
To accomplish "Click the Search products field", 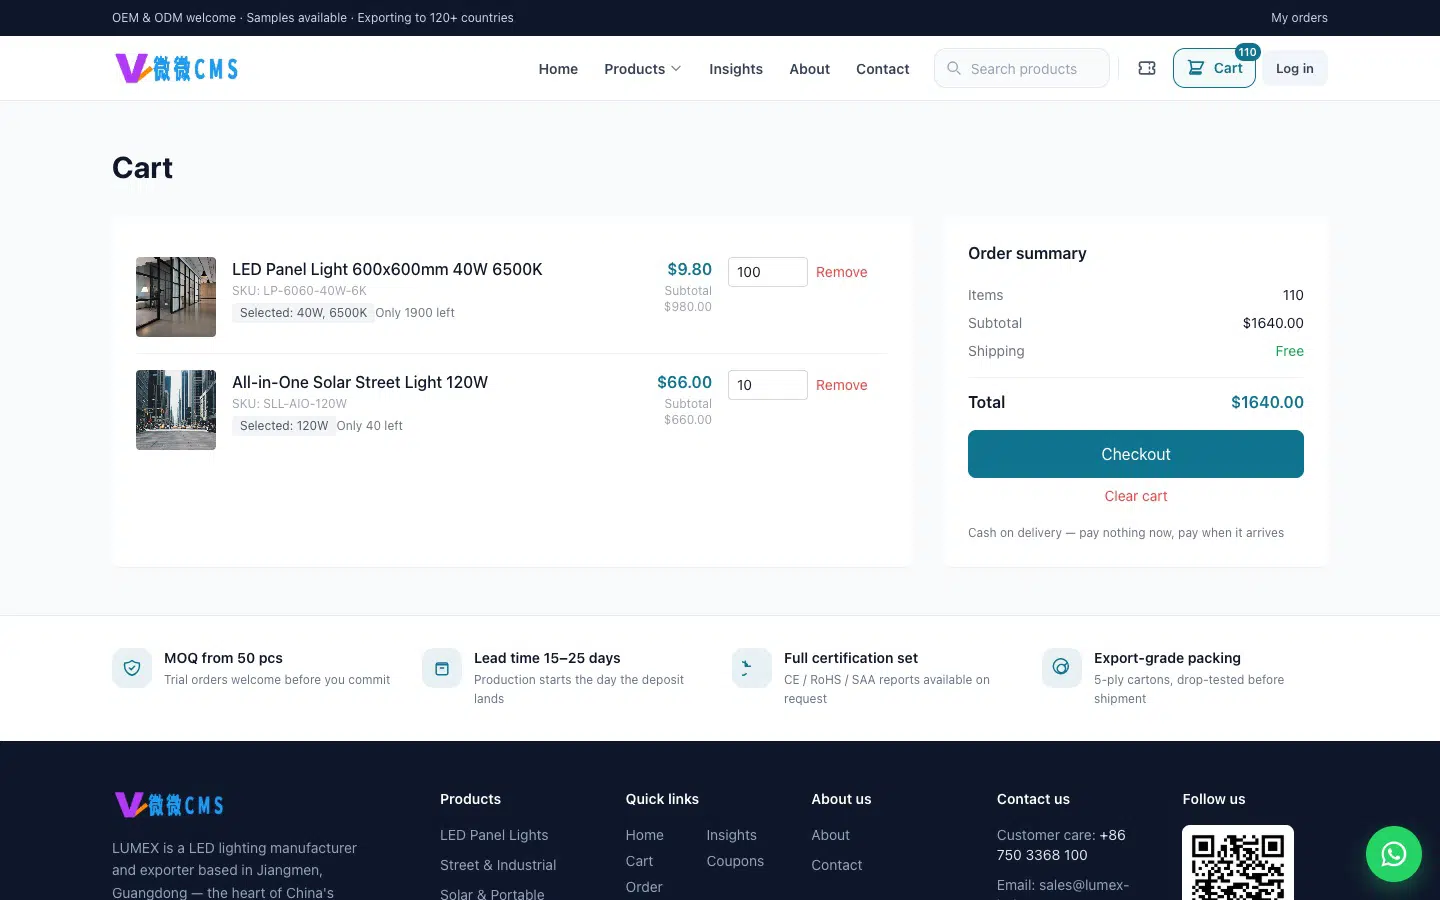I will 1022,68.
